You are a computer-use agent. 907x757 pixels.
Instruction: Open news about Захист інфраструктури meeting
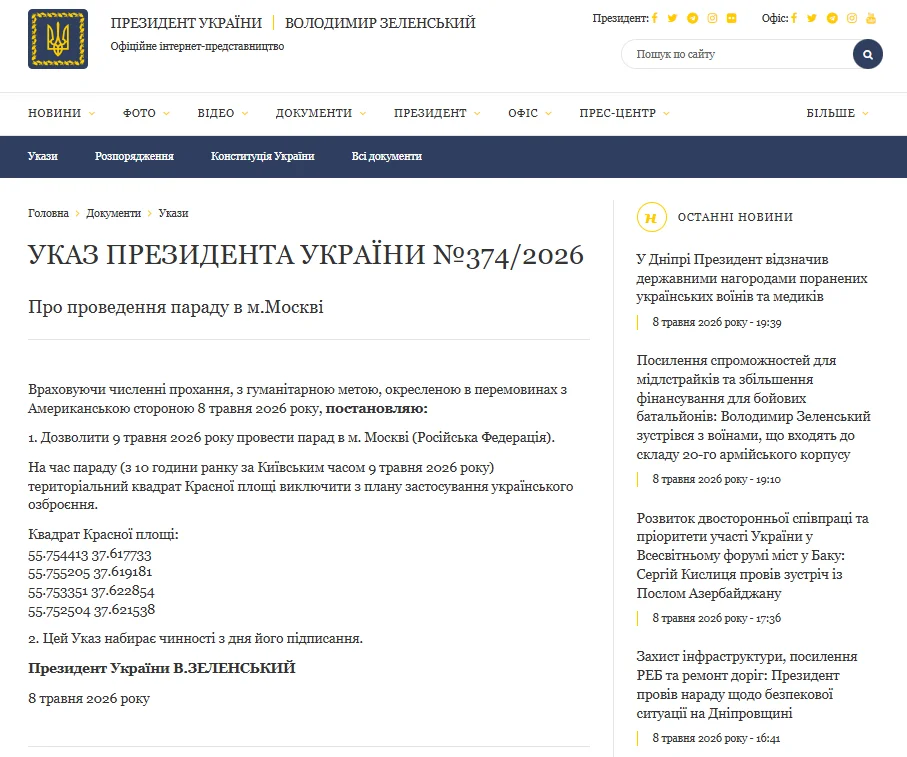(747, 685)
